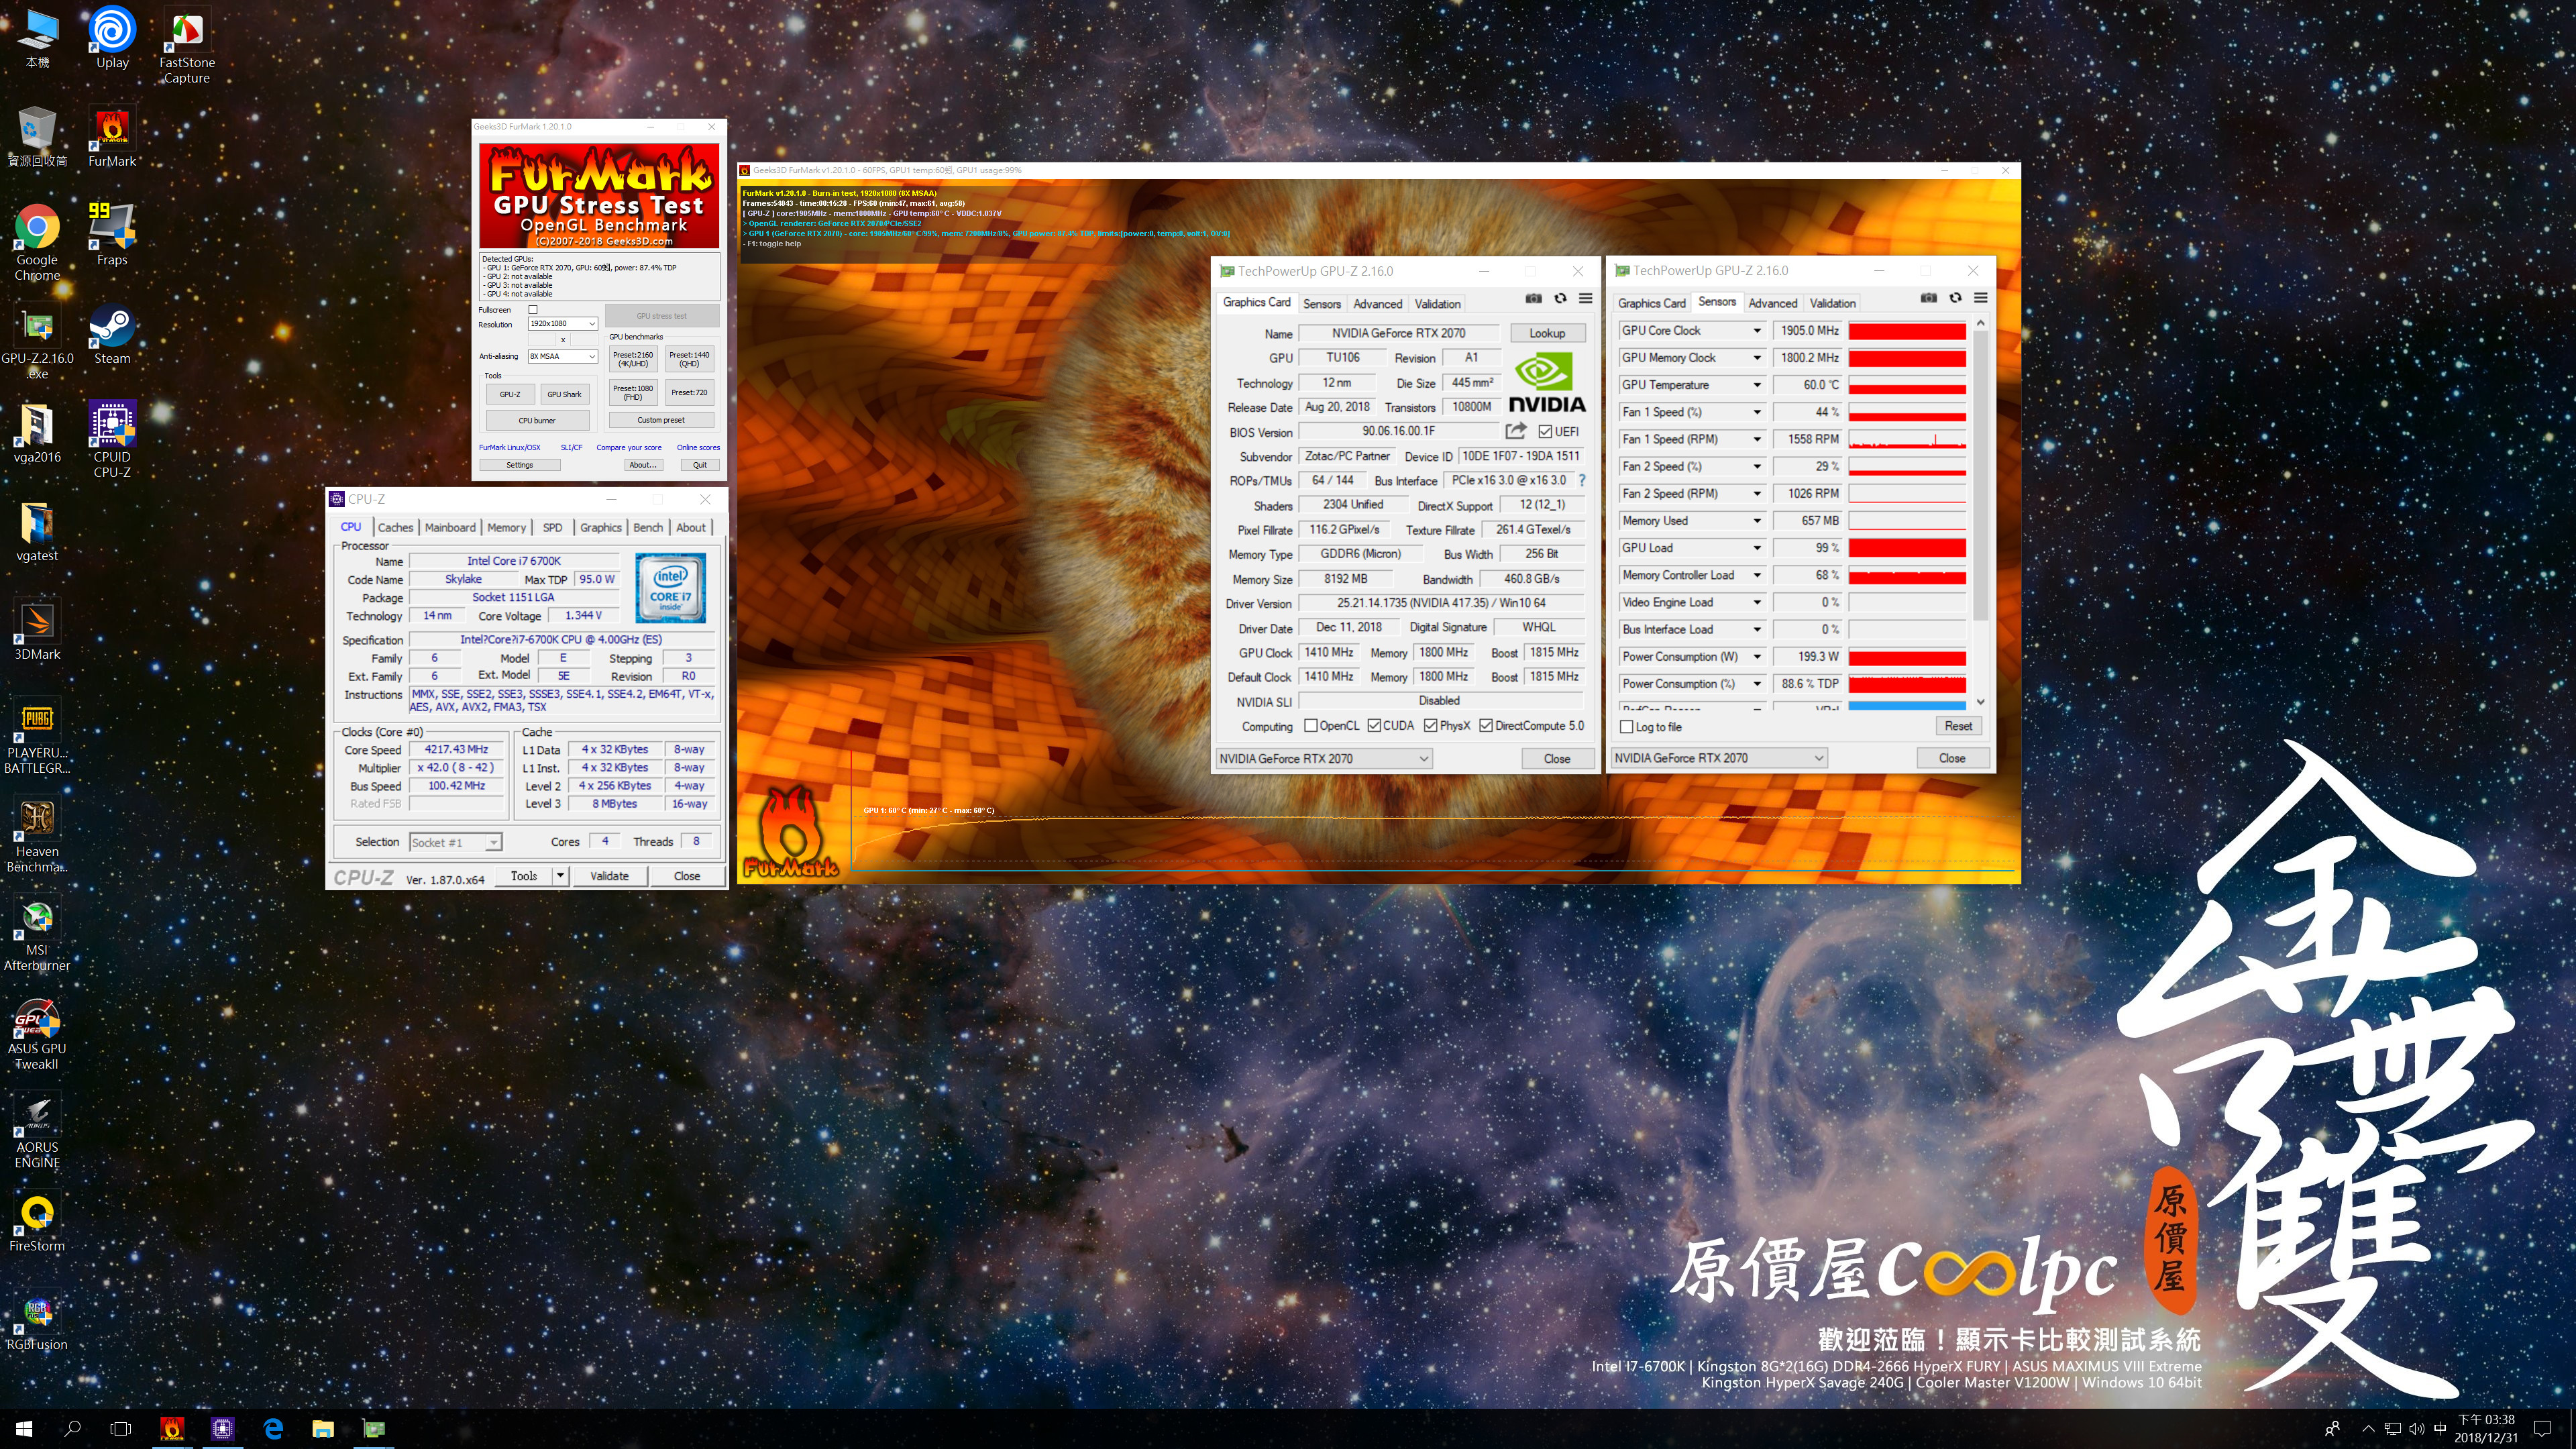Open GPU selector dropdown in left GPU-Z
Screen dimensions: 2576x1449
(x=1324, y=759)
